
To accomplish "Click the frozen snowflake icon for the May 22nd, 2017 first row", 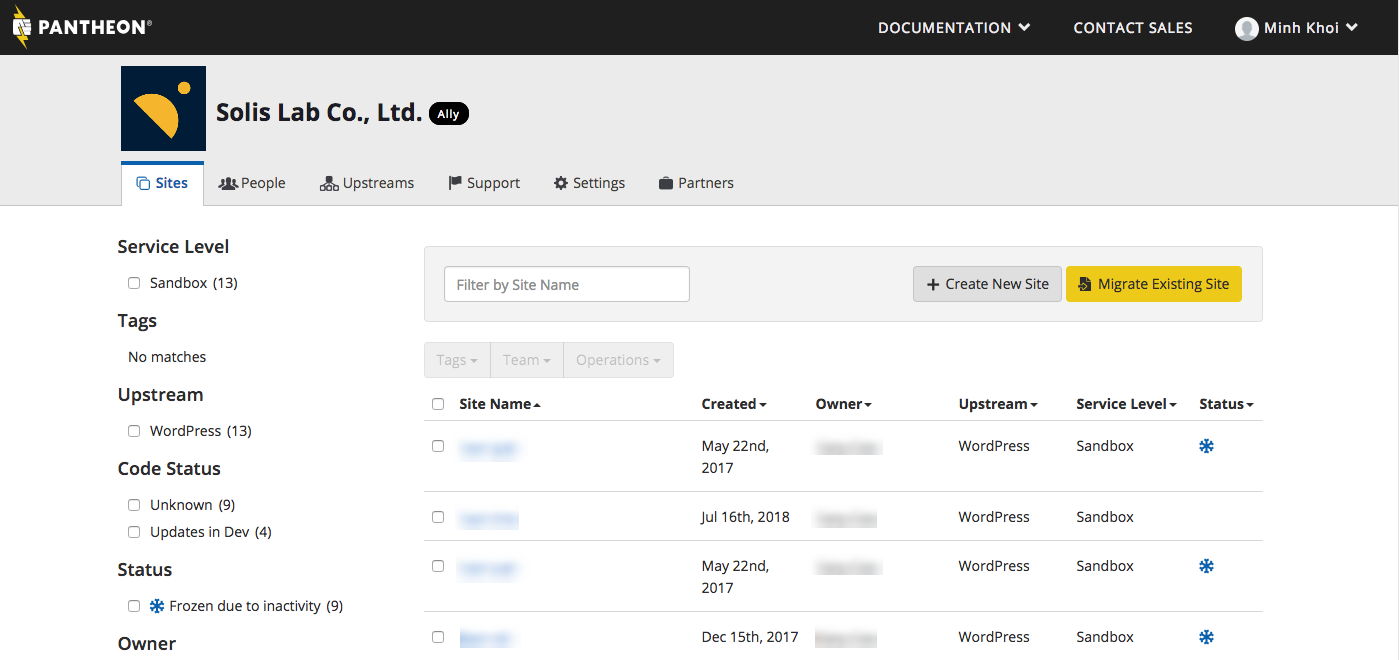I will pos(1206,446).
